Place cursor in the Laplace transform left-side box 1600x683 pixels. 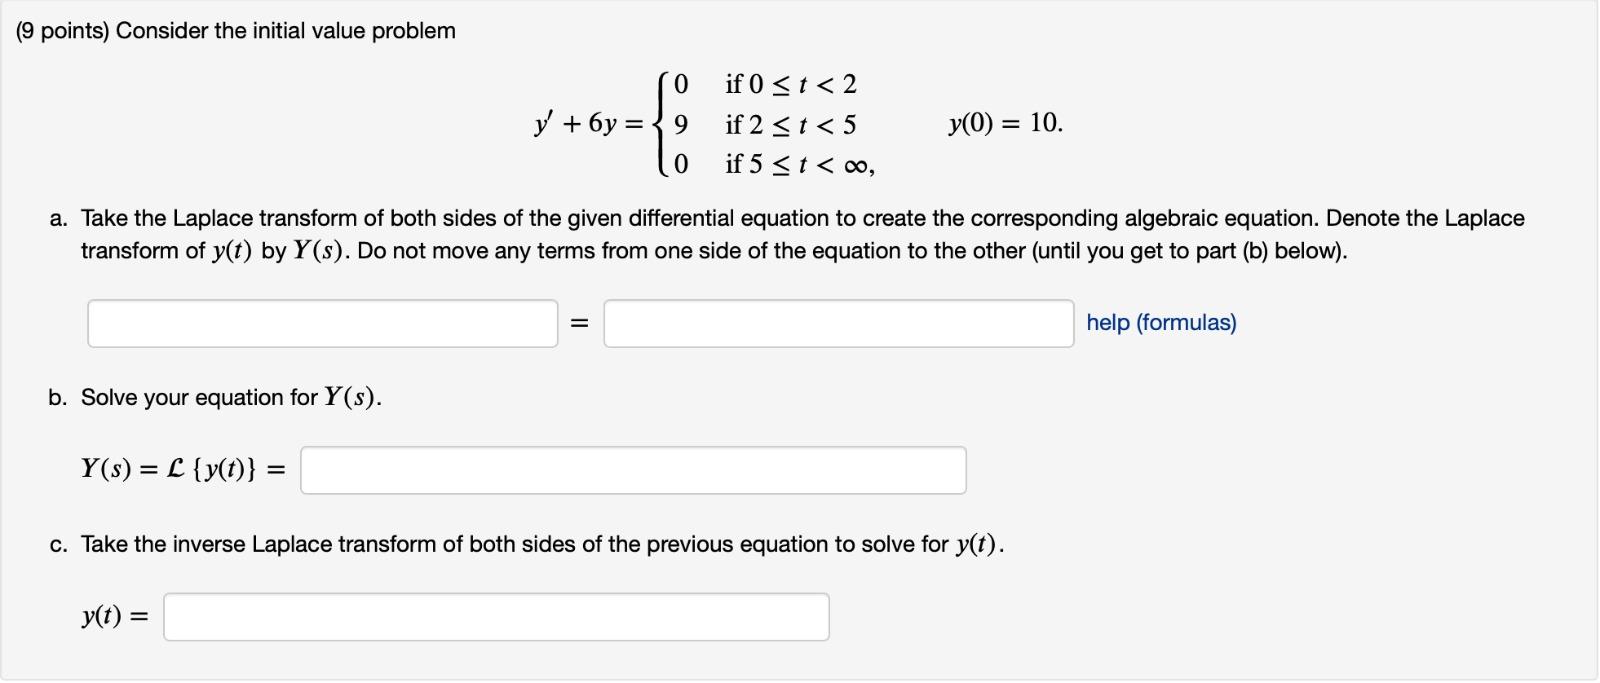click(x=322, y=322)
